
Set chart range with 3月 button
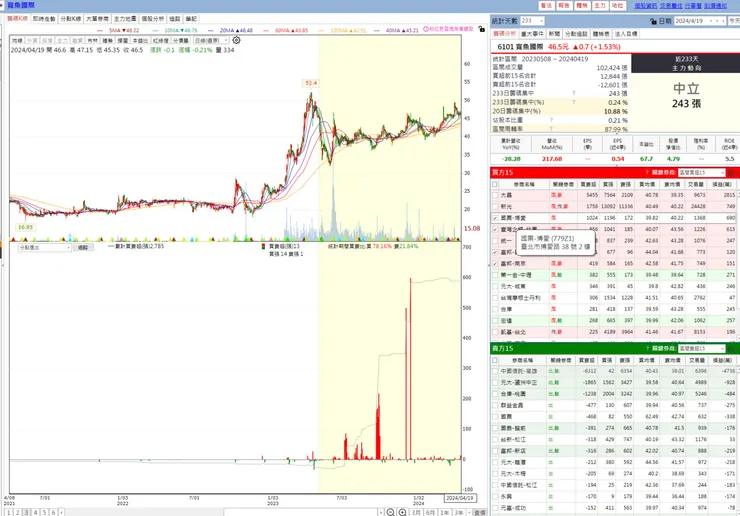click(x=416, y=512)
